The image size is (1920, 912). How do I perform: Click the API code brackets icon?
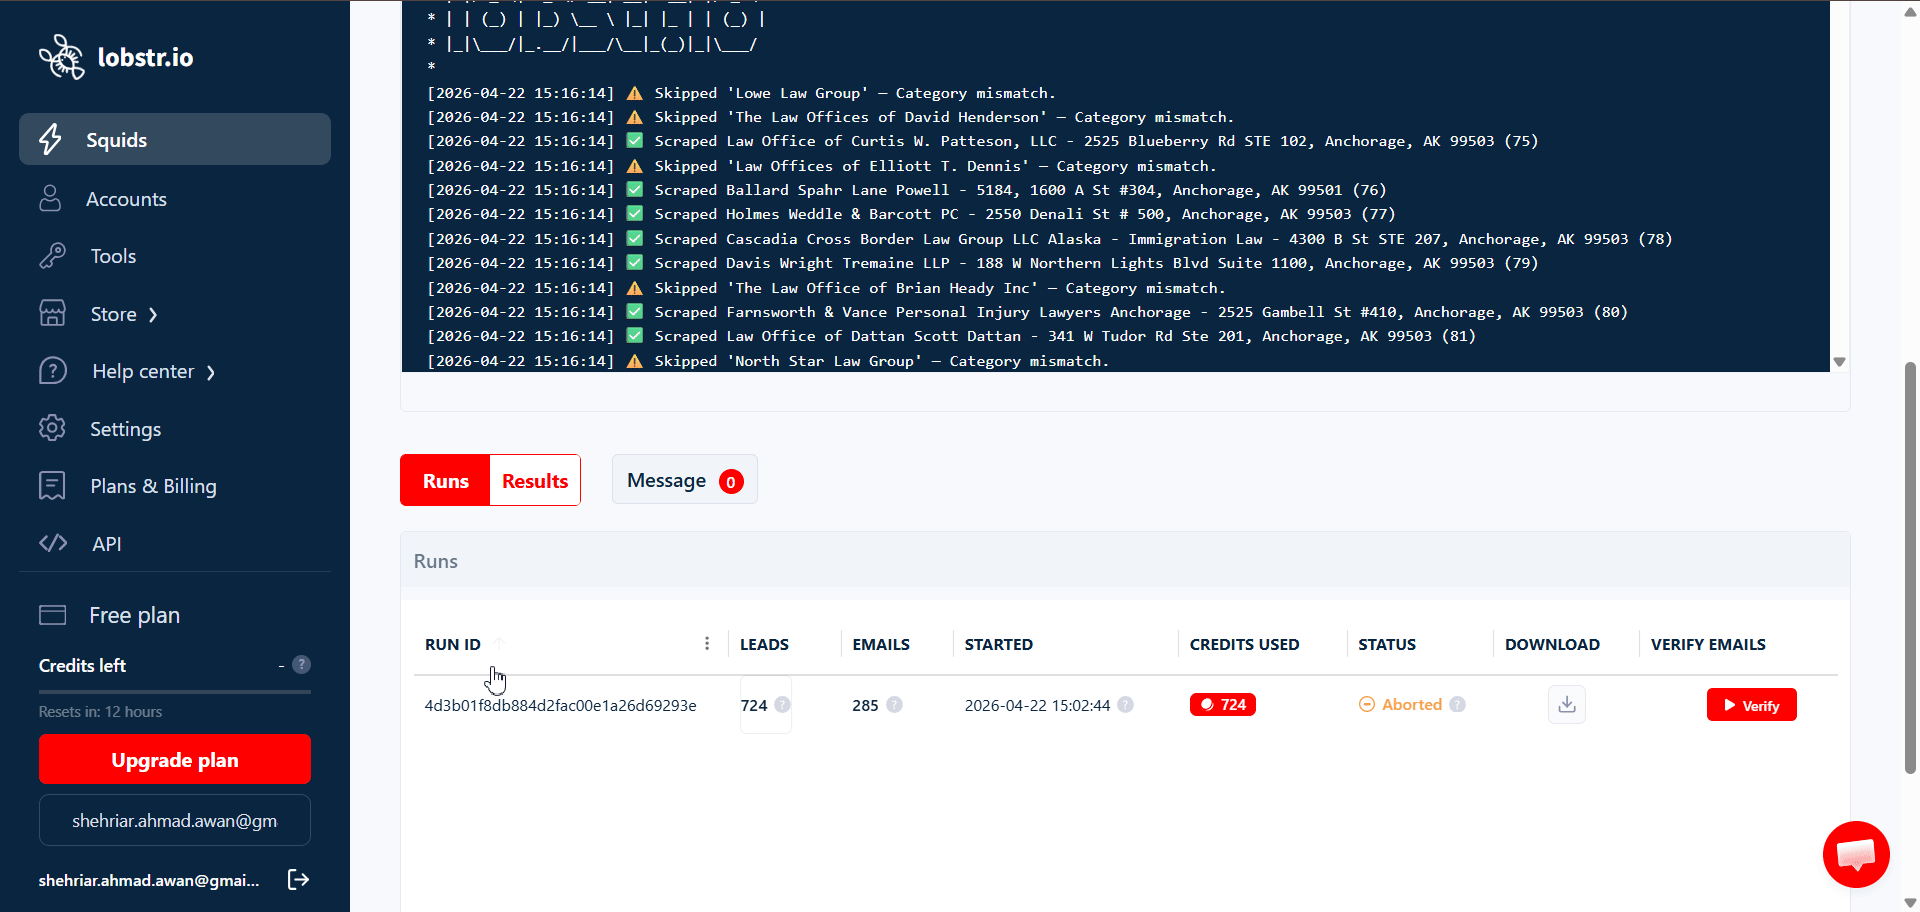pos(53,543)
